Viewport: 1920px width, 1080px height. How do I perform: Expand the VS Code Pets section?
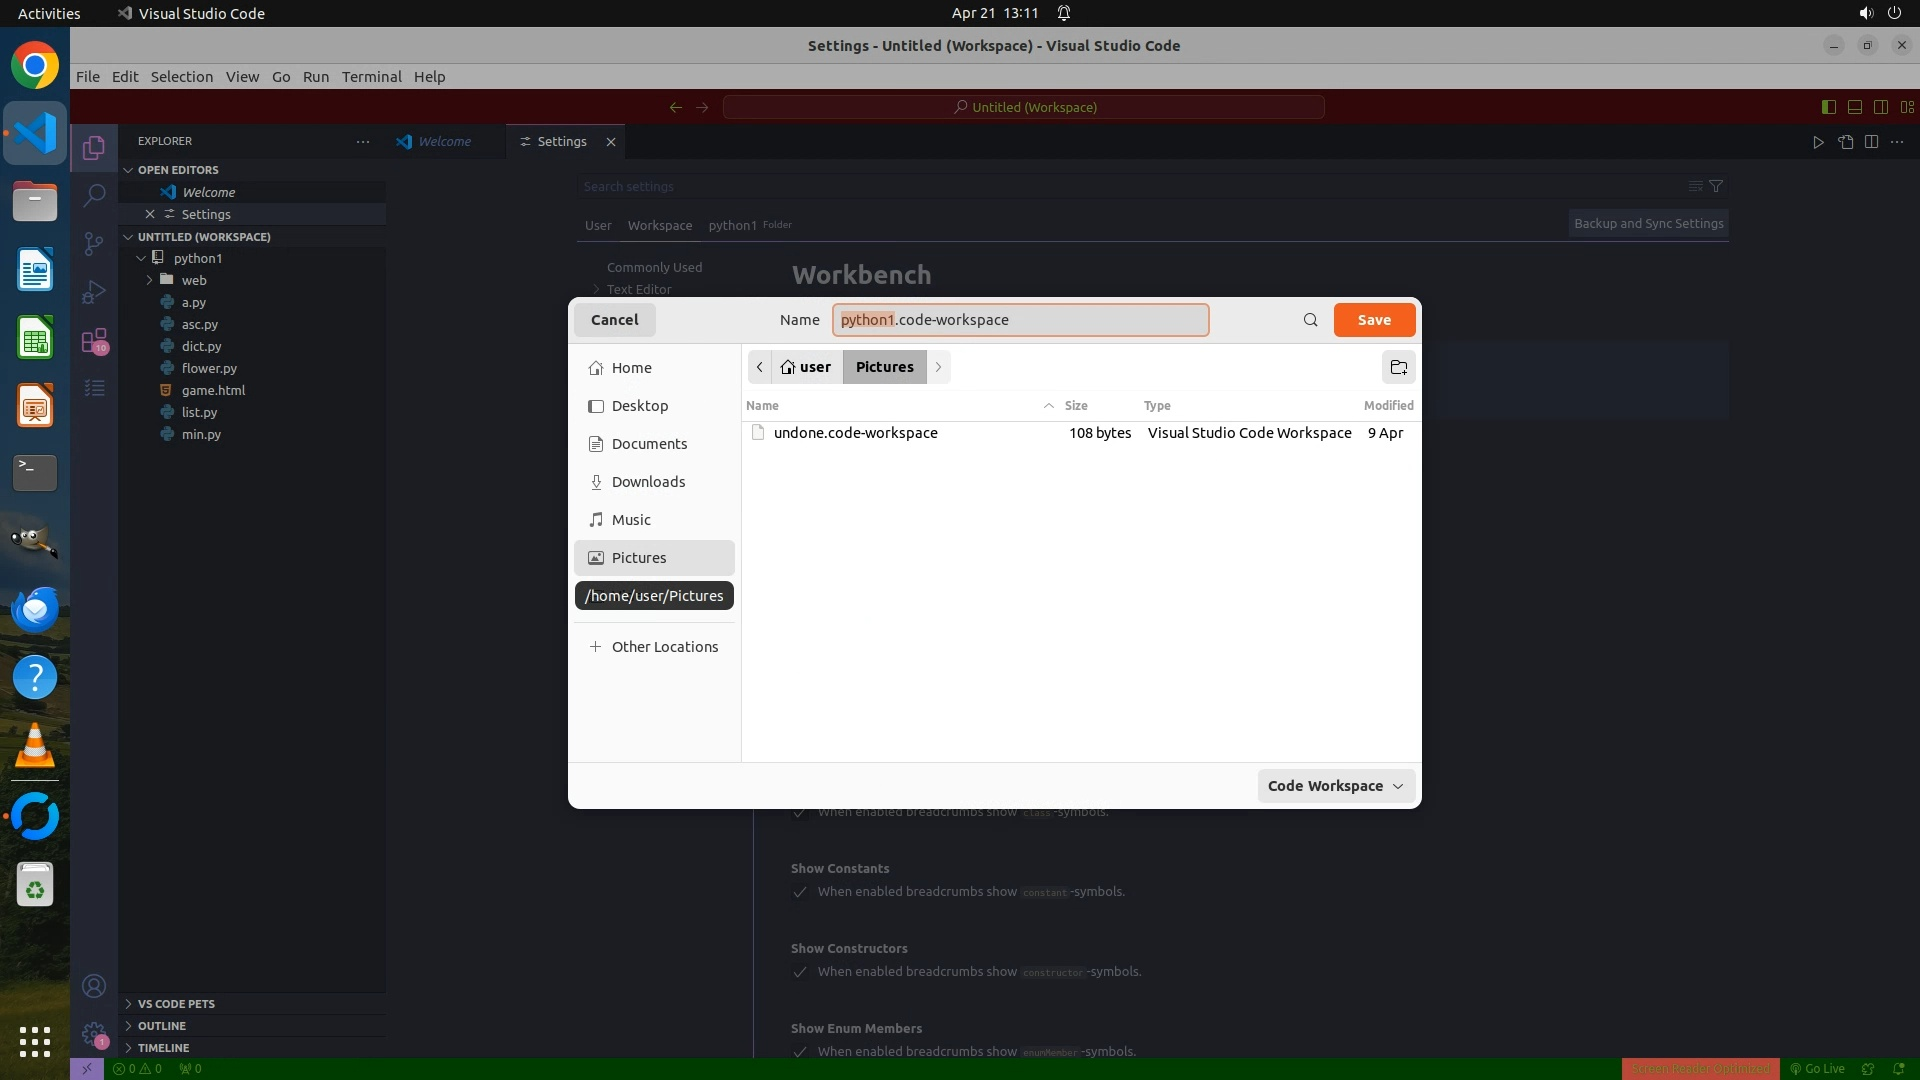pos(176,1004)
